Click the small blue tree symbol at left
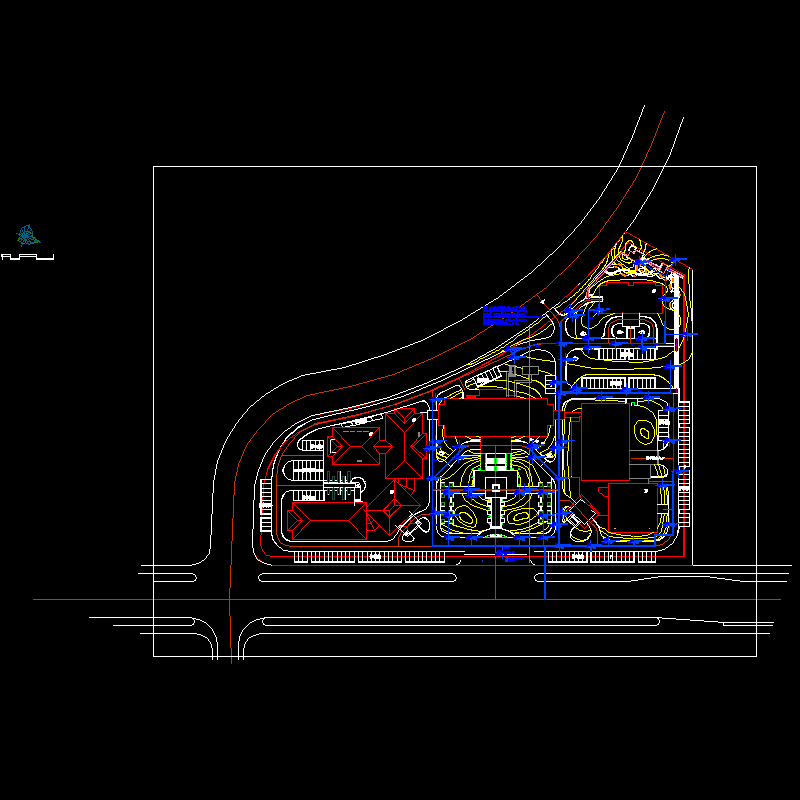Image resolution: width=800 pixels, height=800 pixels. [27, 236]
